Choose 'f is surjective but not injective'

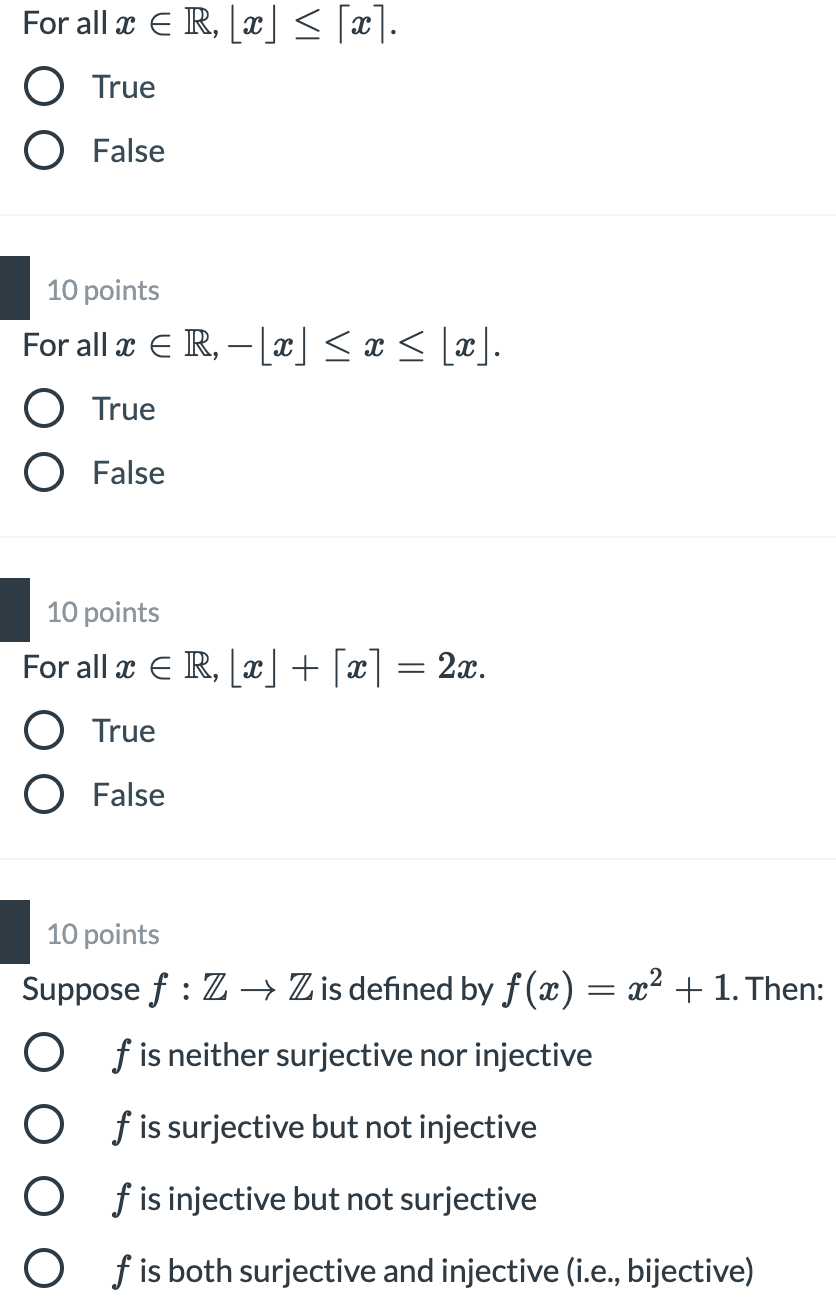[x=44, y=1124]
